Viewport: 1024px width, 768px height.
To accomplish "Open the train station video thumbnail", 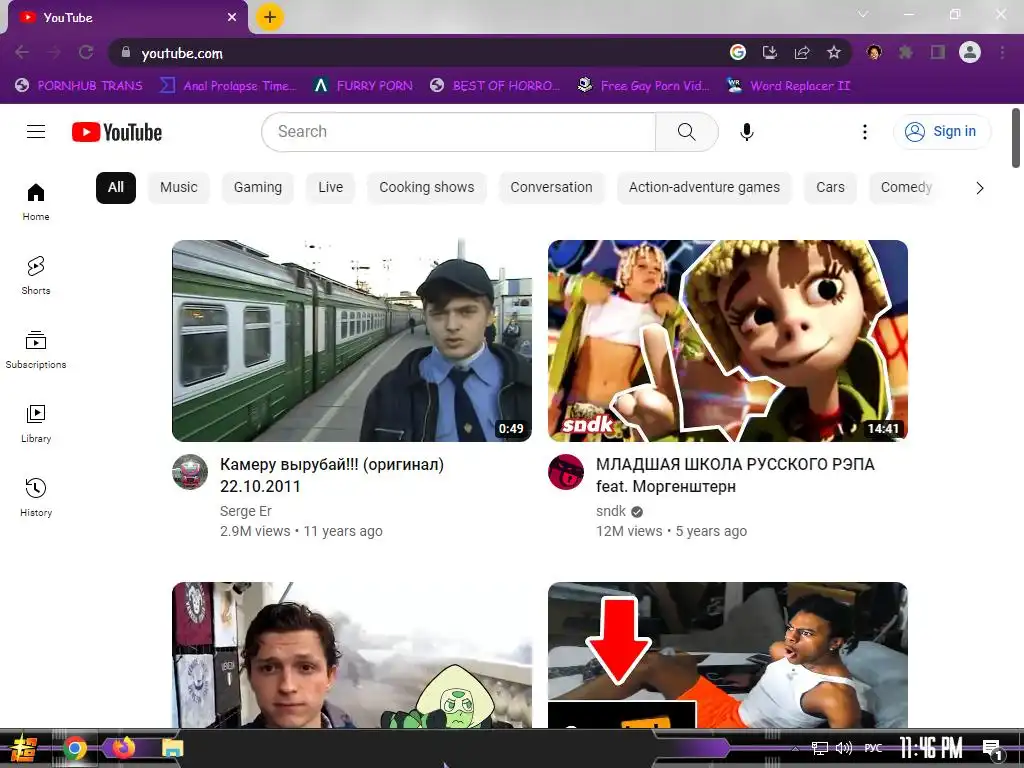I will click(351, 341).
